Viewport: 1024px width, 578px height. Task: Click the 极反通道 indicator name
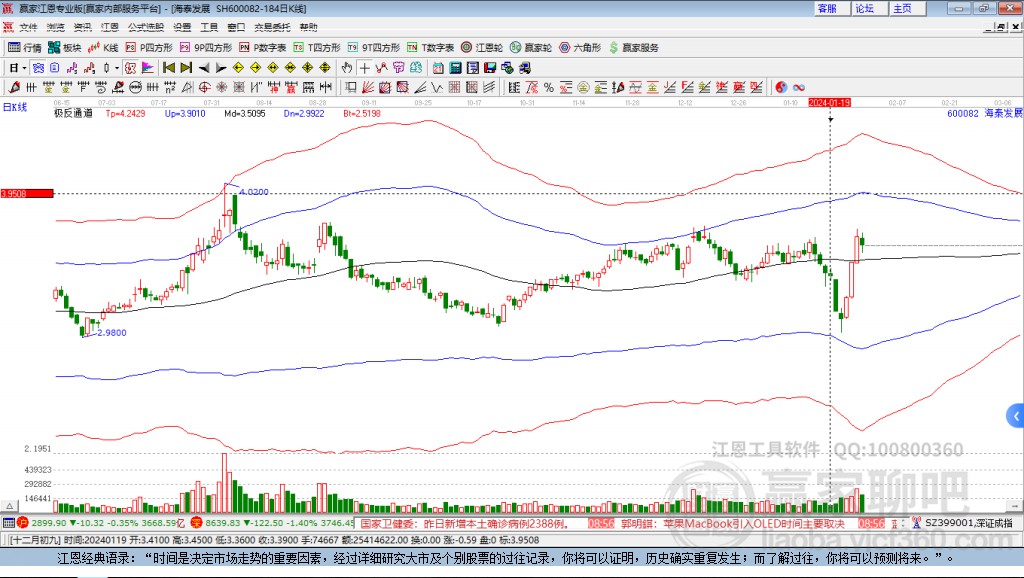click(73, 114)
